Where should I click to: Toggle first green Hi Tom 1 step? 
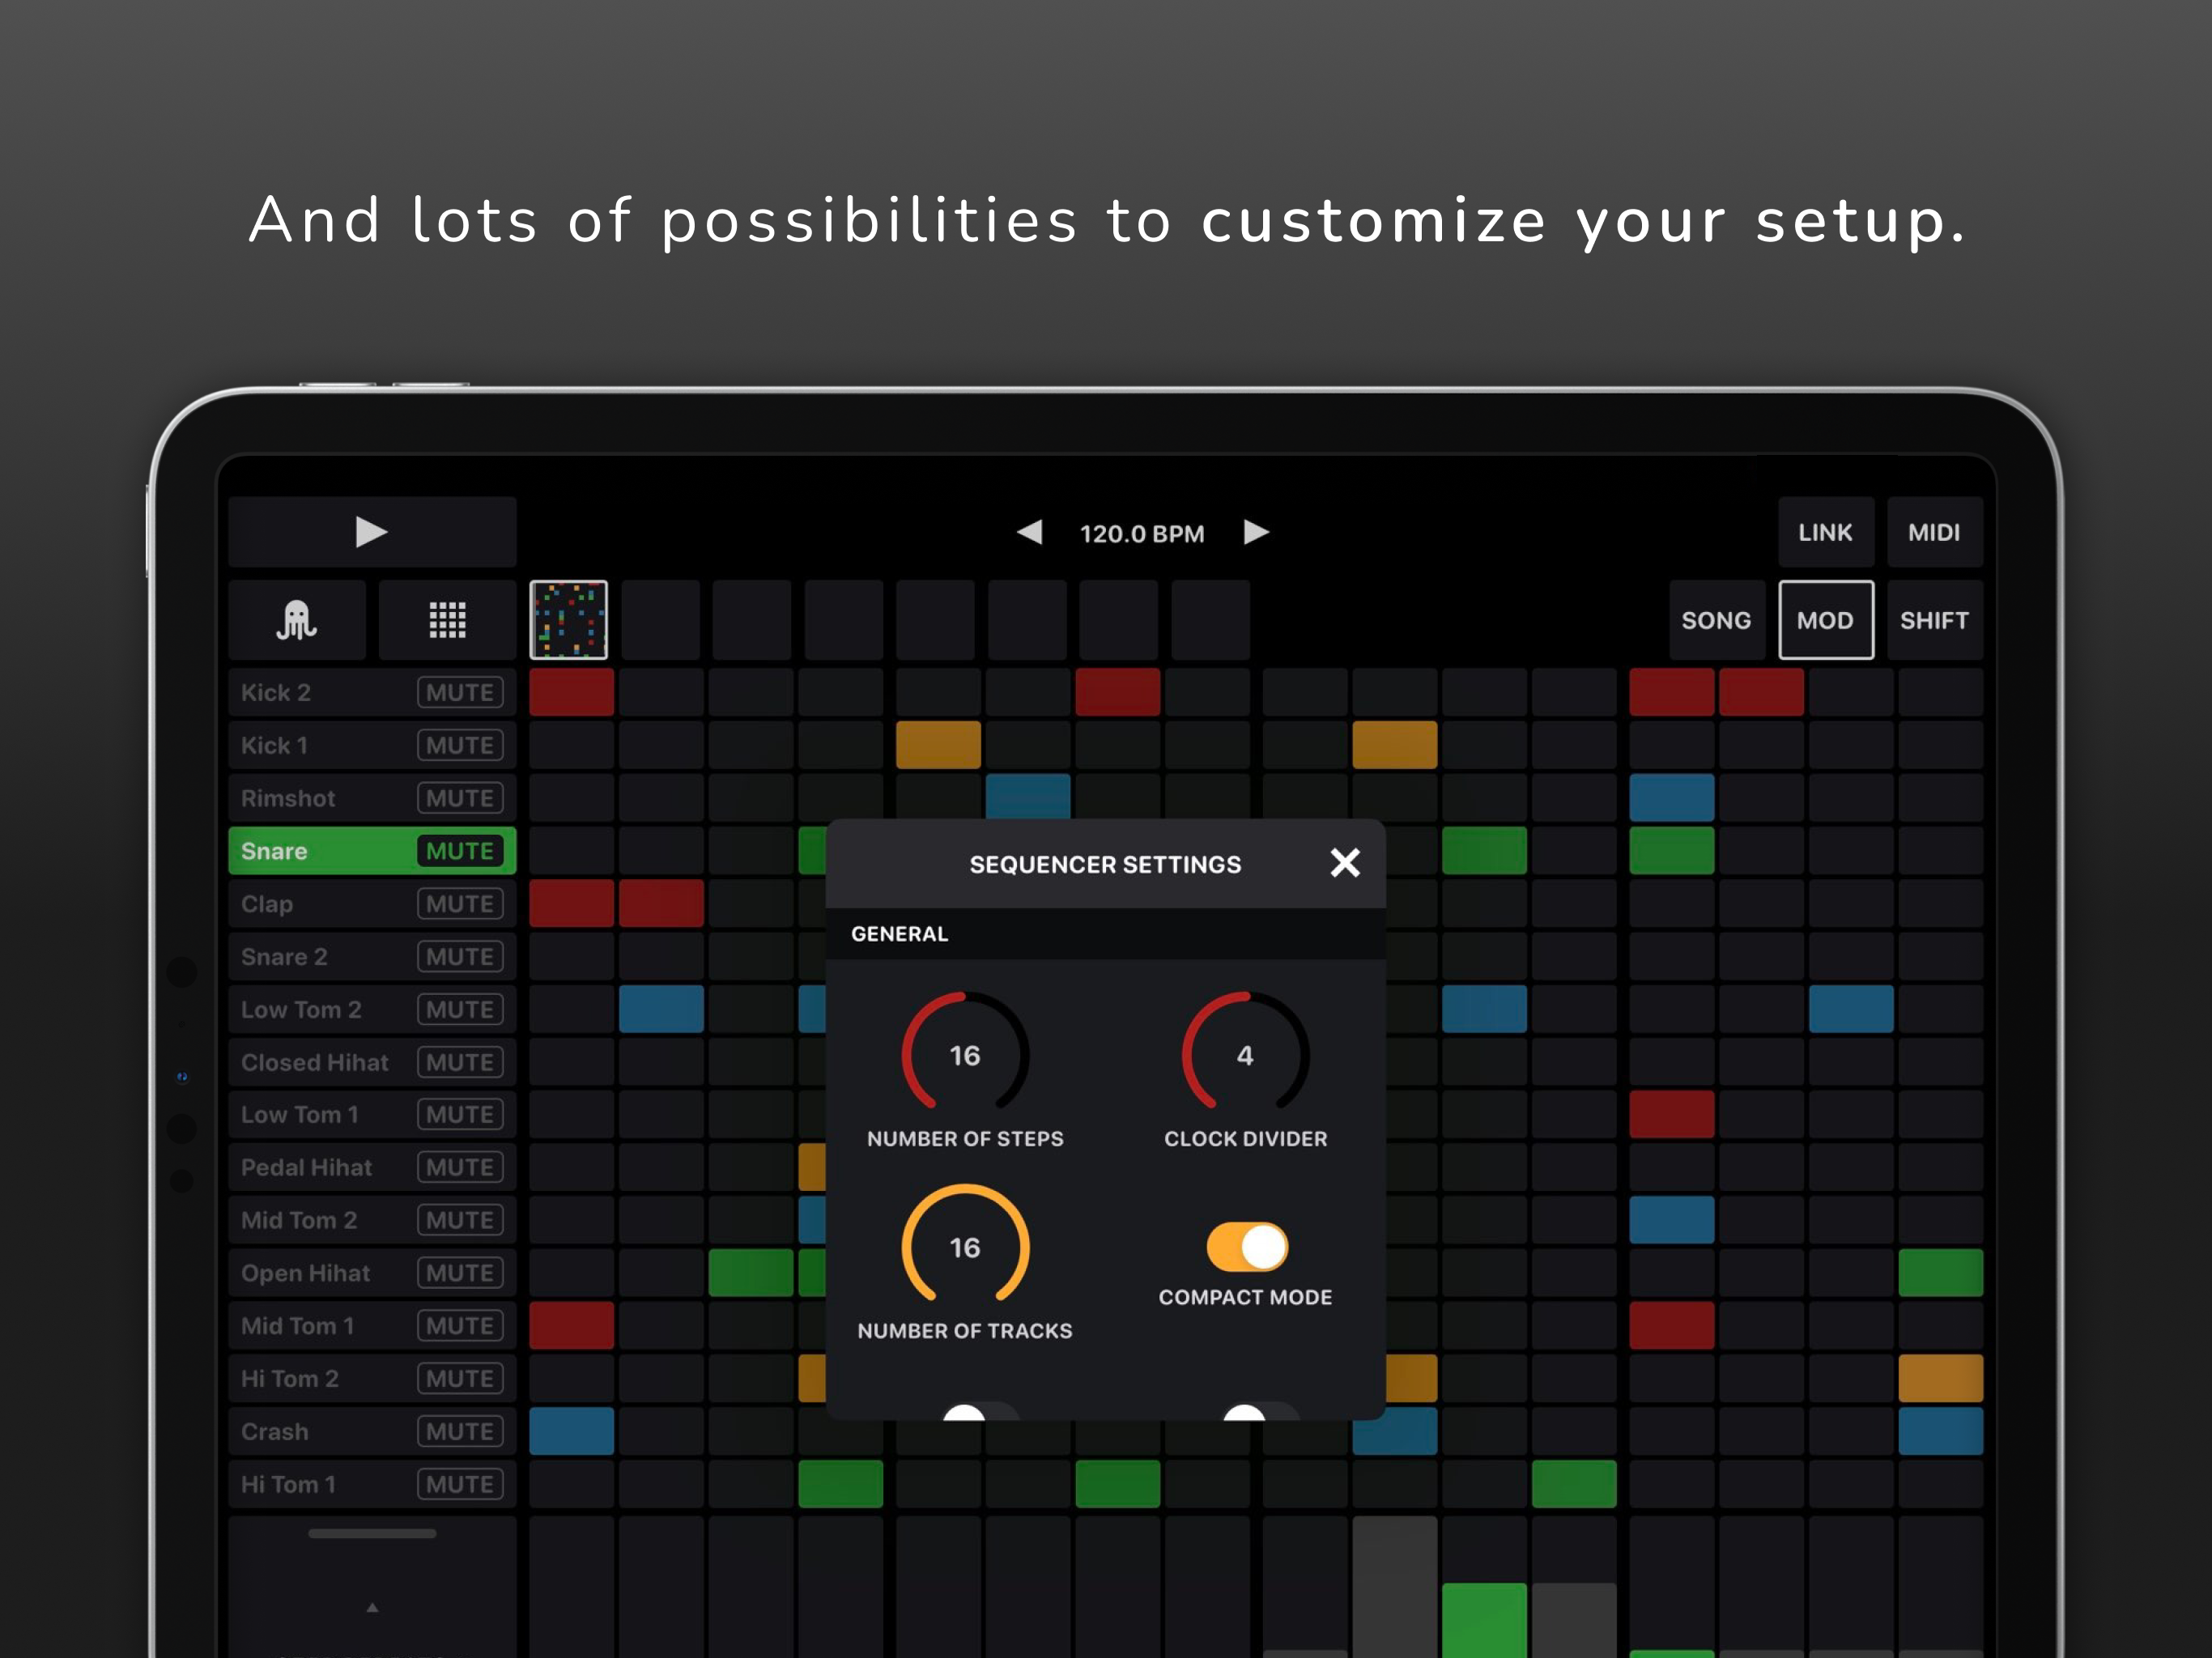click(840, 1484)
